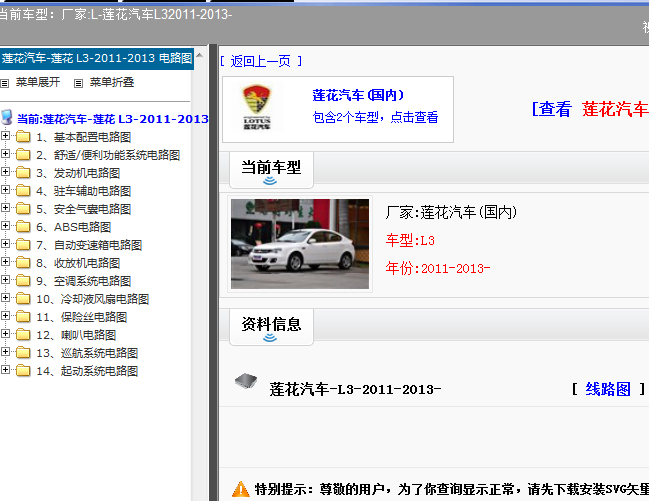Click folder icon of 4、驻车辅助电路图

23,190
